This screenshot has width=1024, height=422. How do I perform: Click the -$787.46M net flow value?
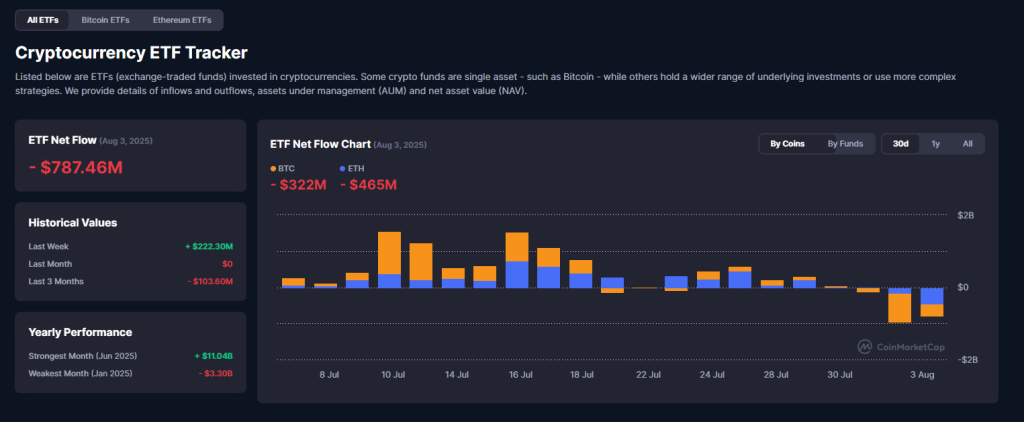[76, 167]
